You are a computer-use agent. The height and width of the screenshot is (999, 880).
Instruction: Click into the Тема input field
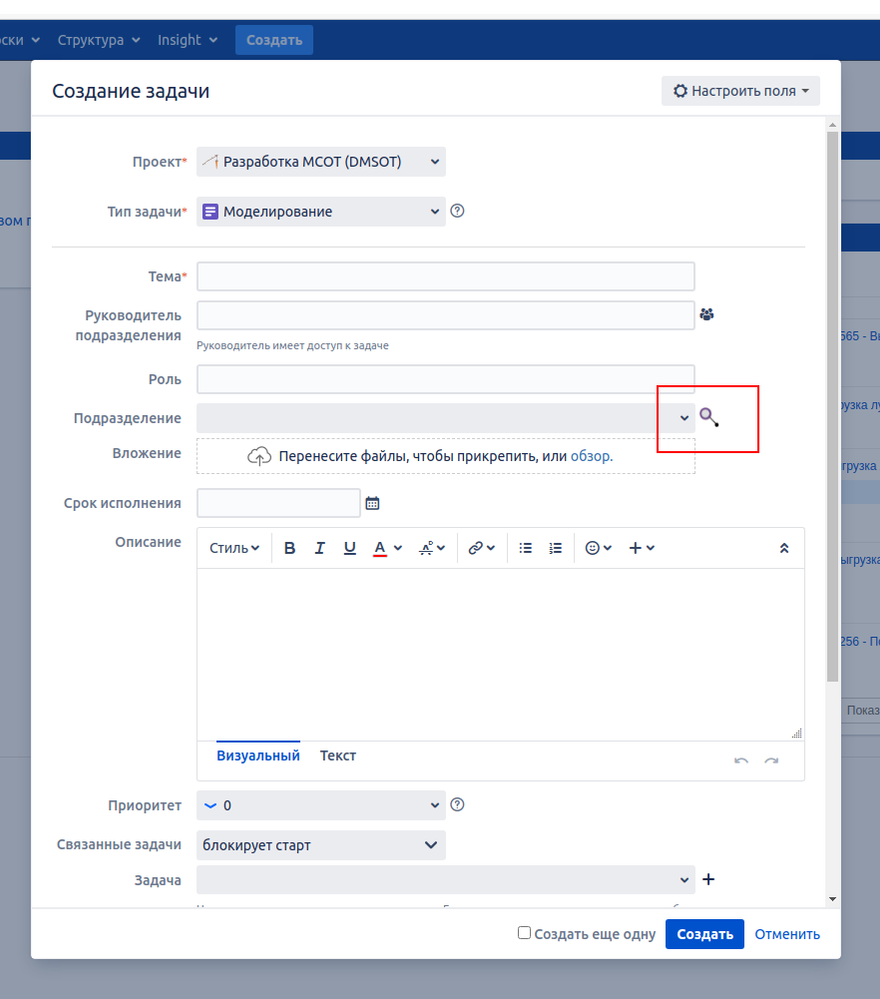coord(446,277)
